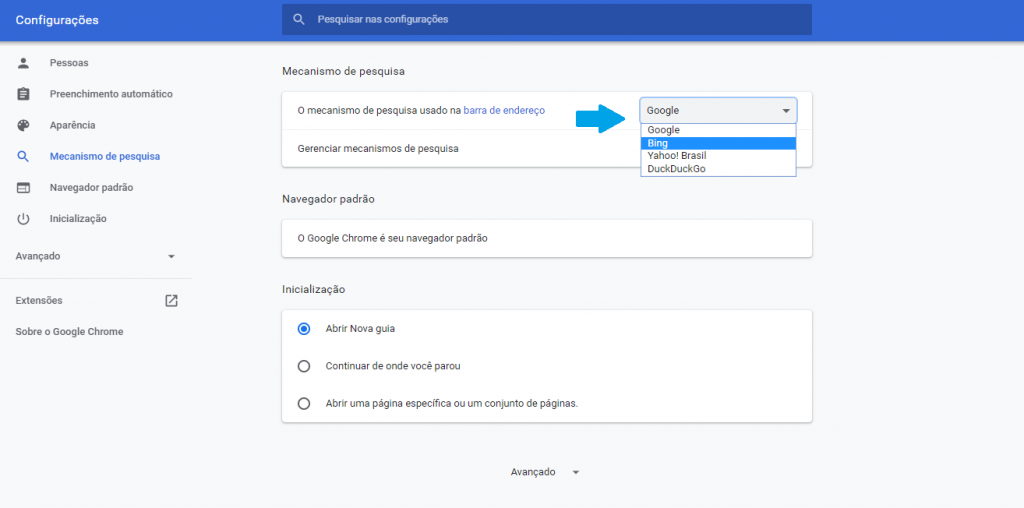Click Pesquisar nas configurações search field

pyautogui.click(x=547, y=20)
